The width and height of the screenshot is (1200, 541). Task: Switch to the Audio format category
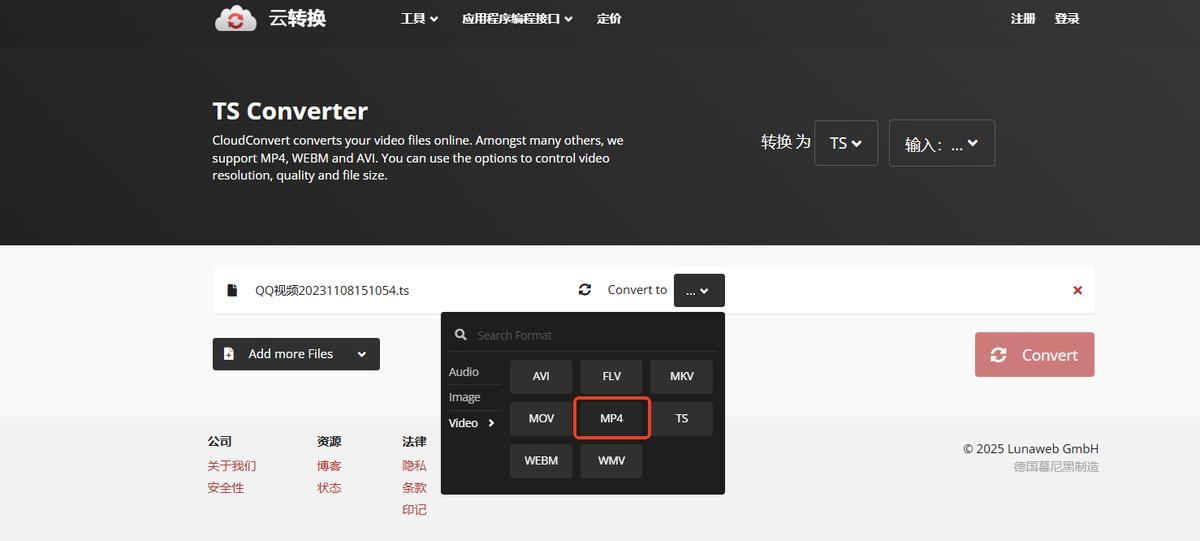coord(464,372)
